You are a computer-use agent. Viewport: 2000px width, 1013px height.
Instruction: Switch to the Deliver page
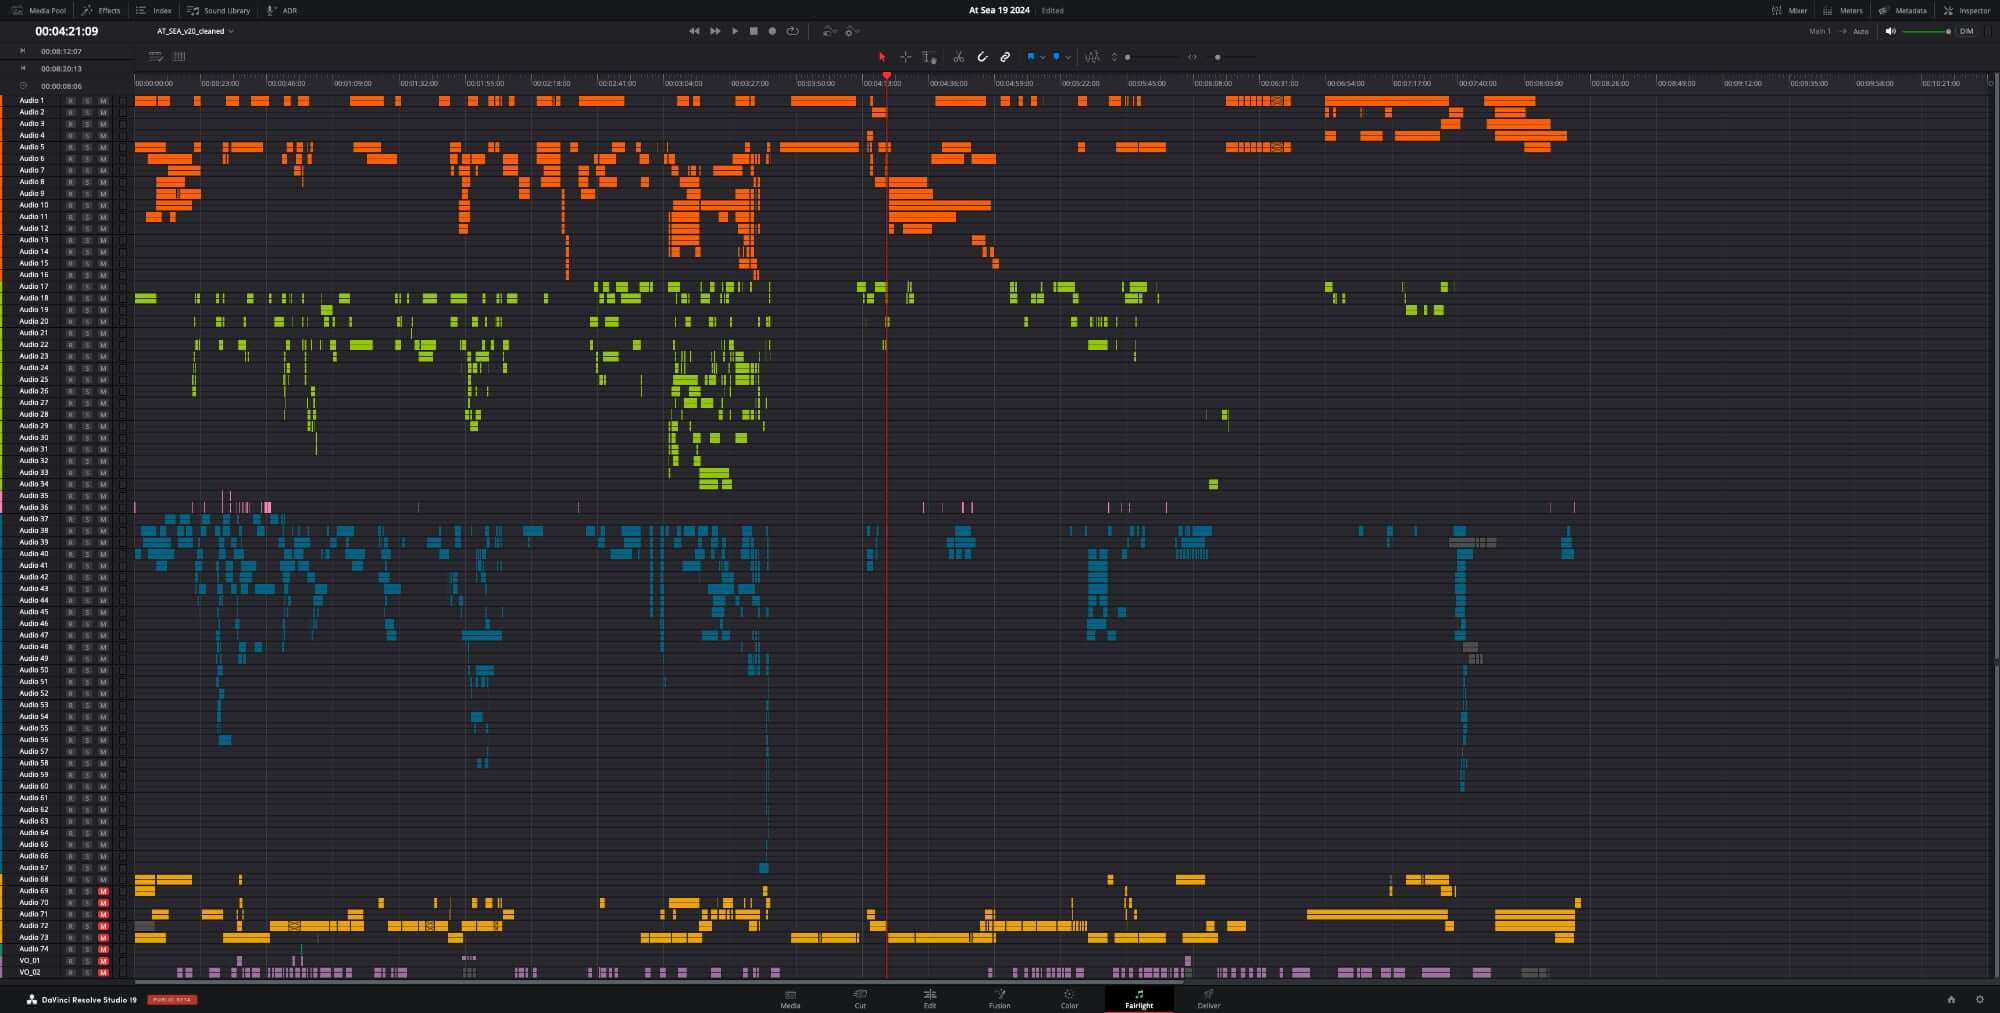(1208, 999)
